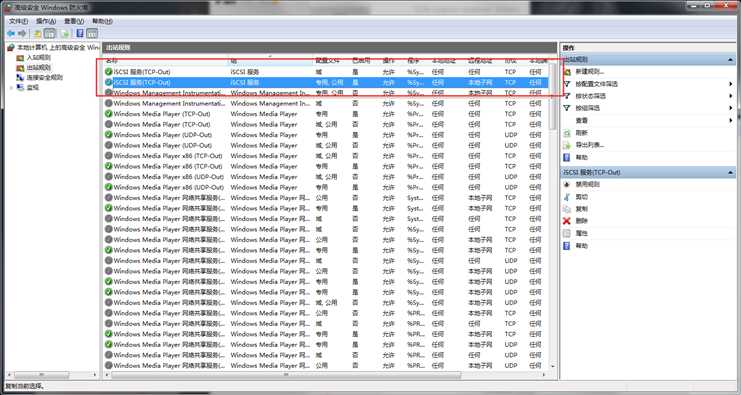741x395 pixels.
Task: Open the 查看(V) menu in the menu bar
Action: coord(74,21)
